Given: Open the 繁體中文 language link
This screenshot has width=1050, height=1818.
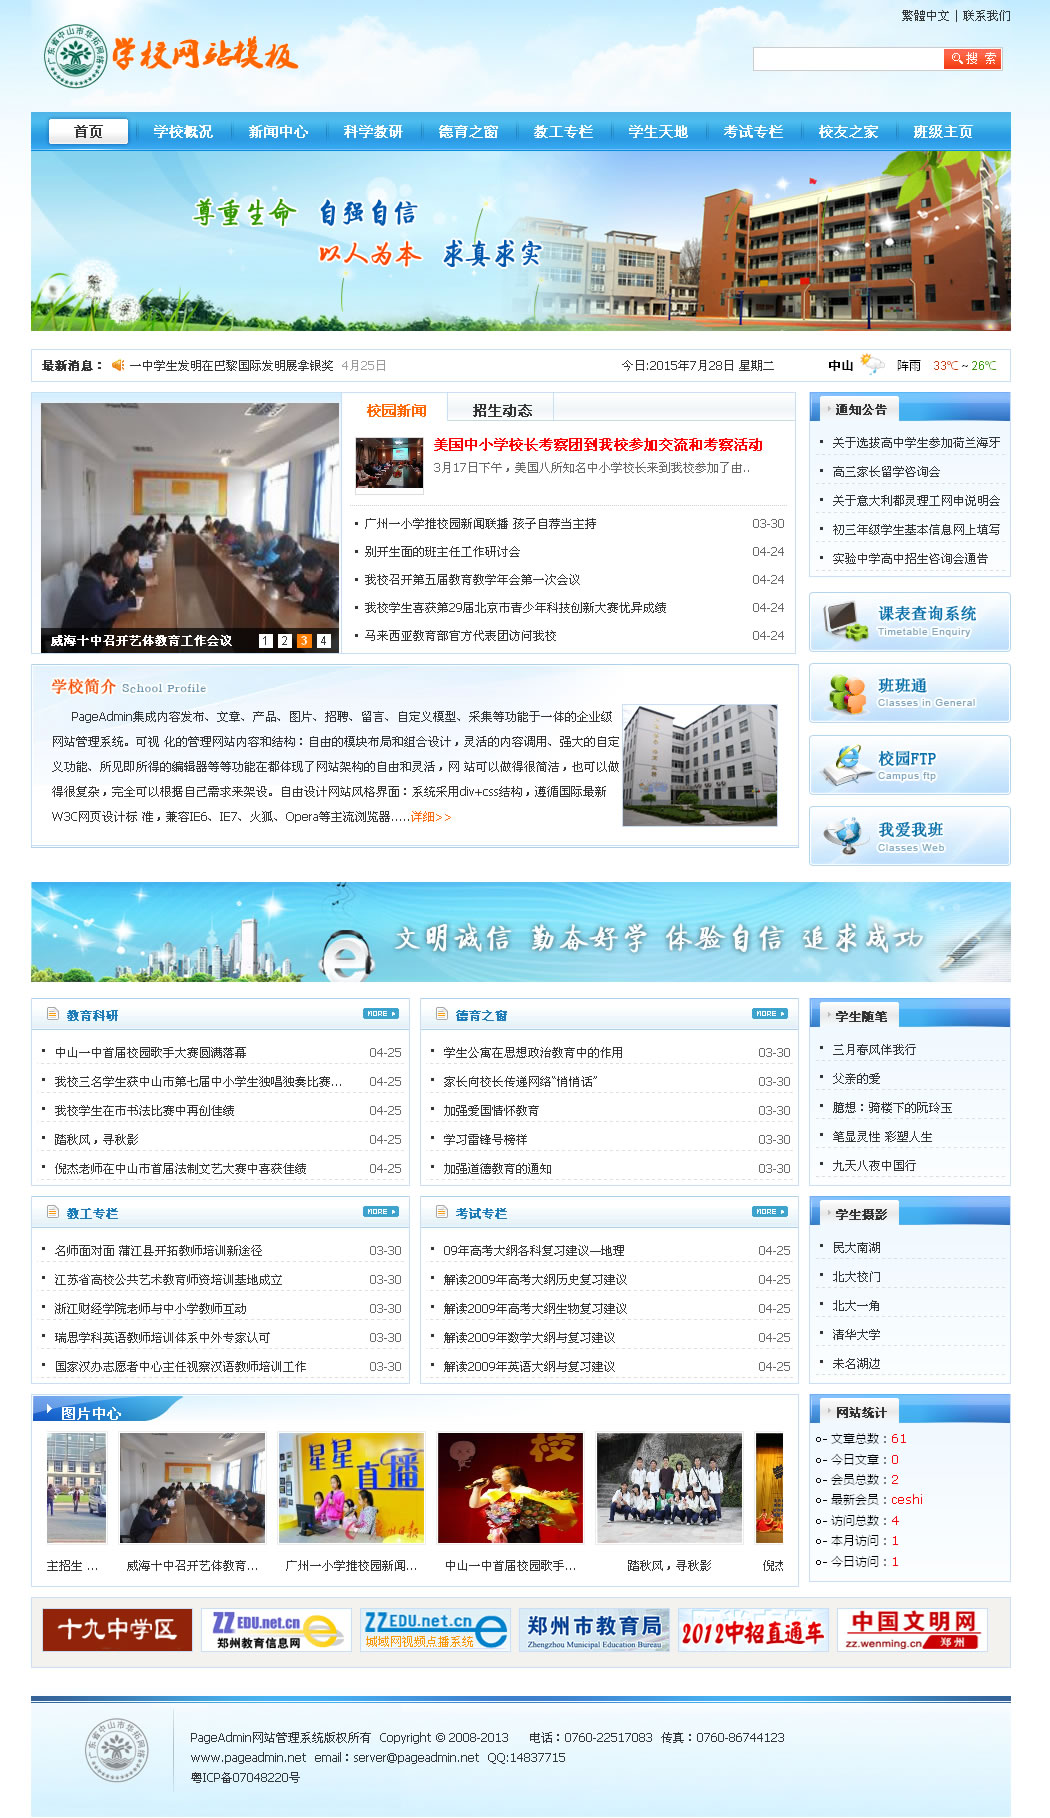Looking at the screenshot, I should click(x=925, y=16).
